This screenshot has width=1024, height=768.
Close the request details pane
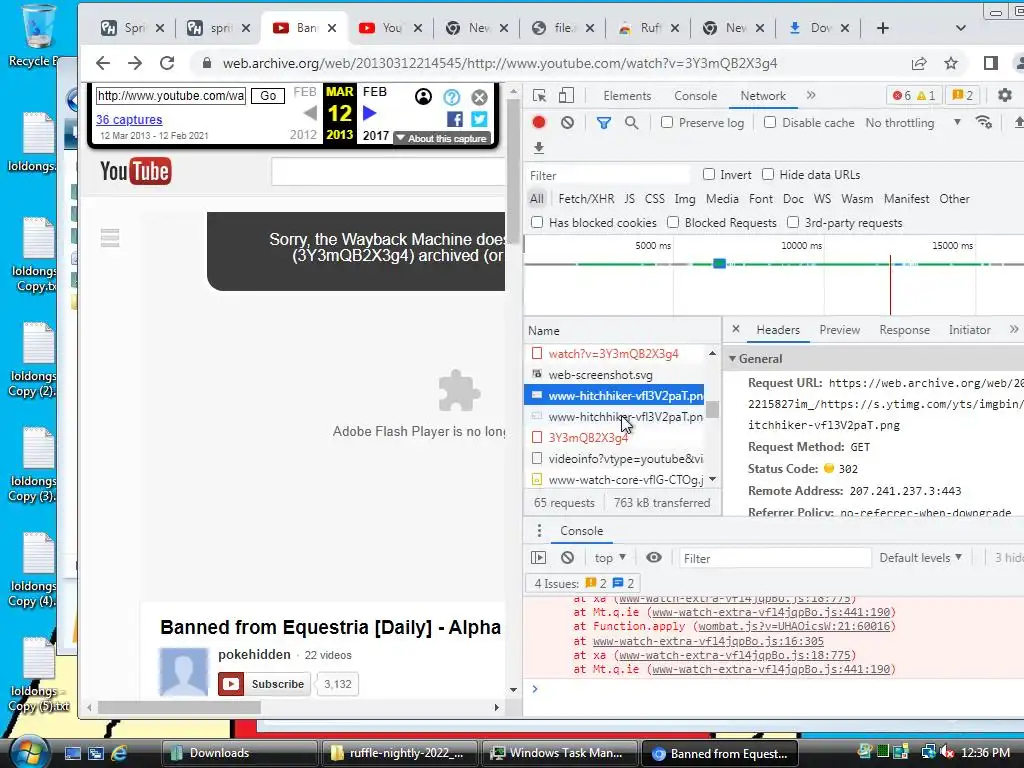pos(736,329)
